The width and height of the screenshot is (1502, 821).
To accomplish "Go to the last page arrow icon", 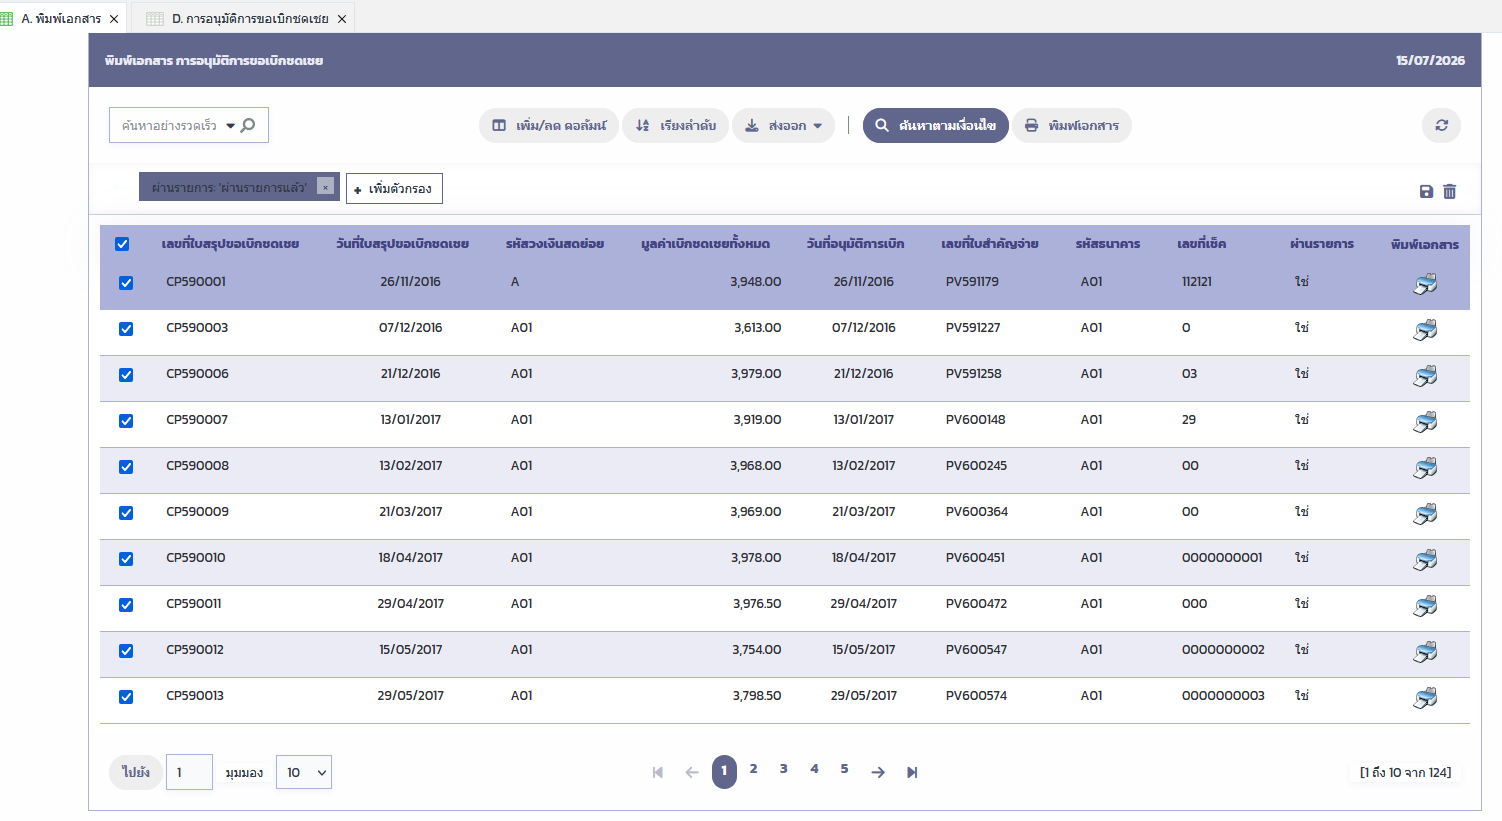I will pos(912,772).
